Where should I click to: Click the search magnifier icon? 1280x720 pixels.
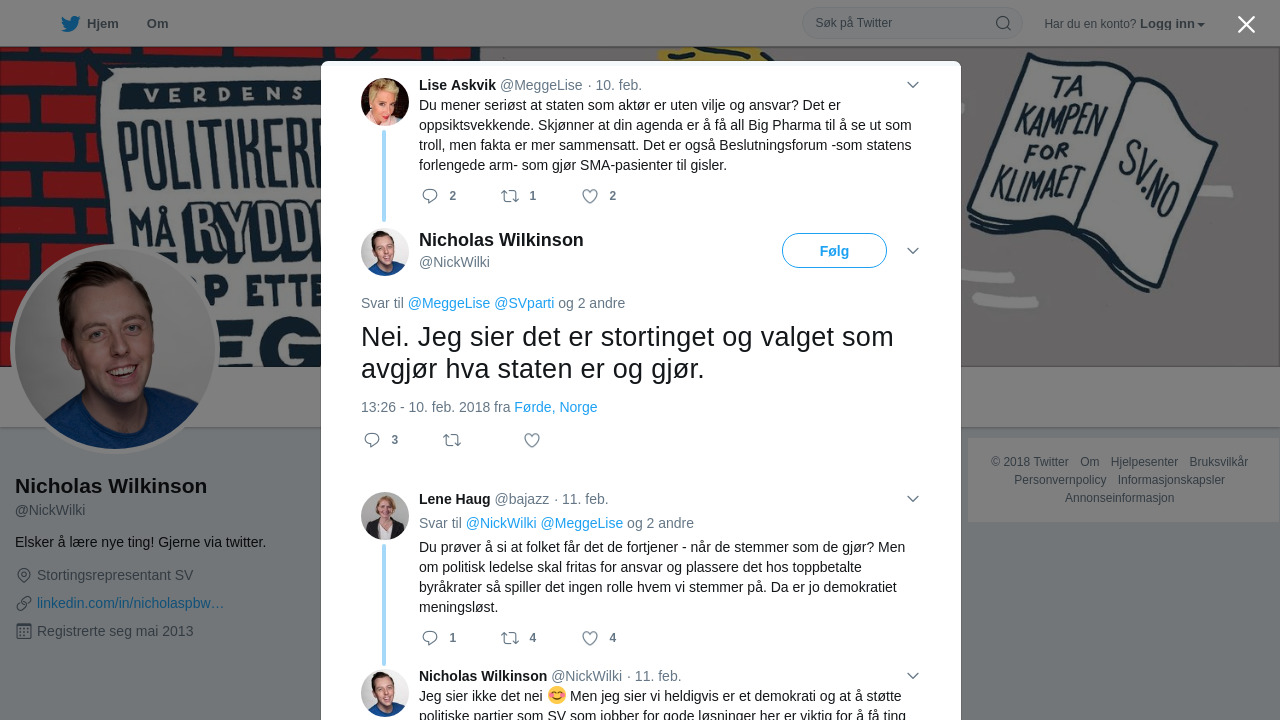coord(1003,23)
